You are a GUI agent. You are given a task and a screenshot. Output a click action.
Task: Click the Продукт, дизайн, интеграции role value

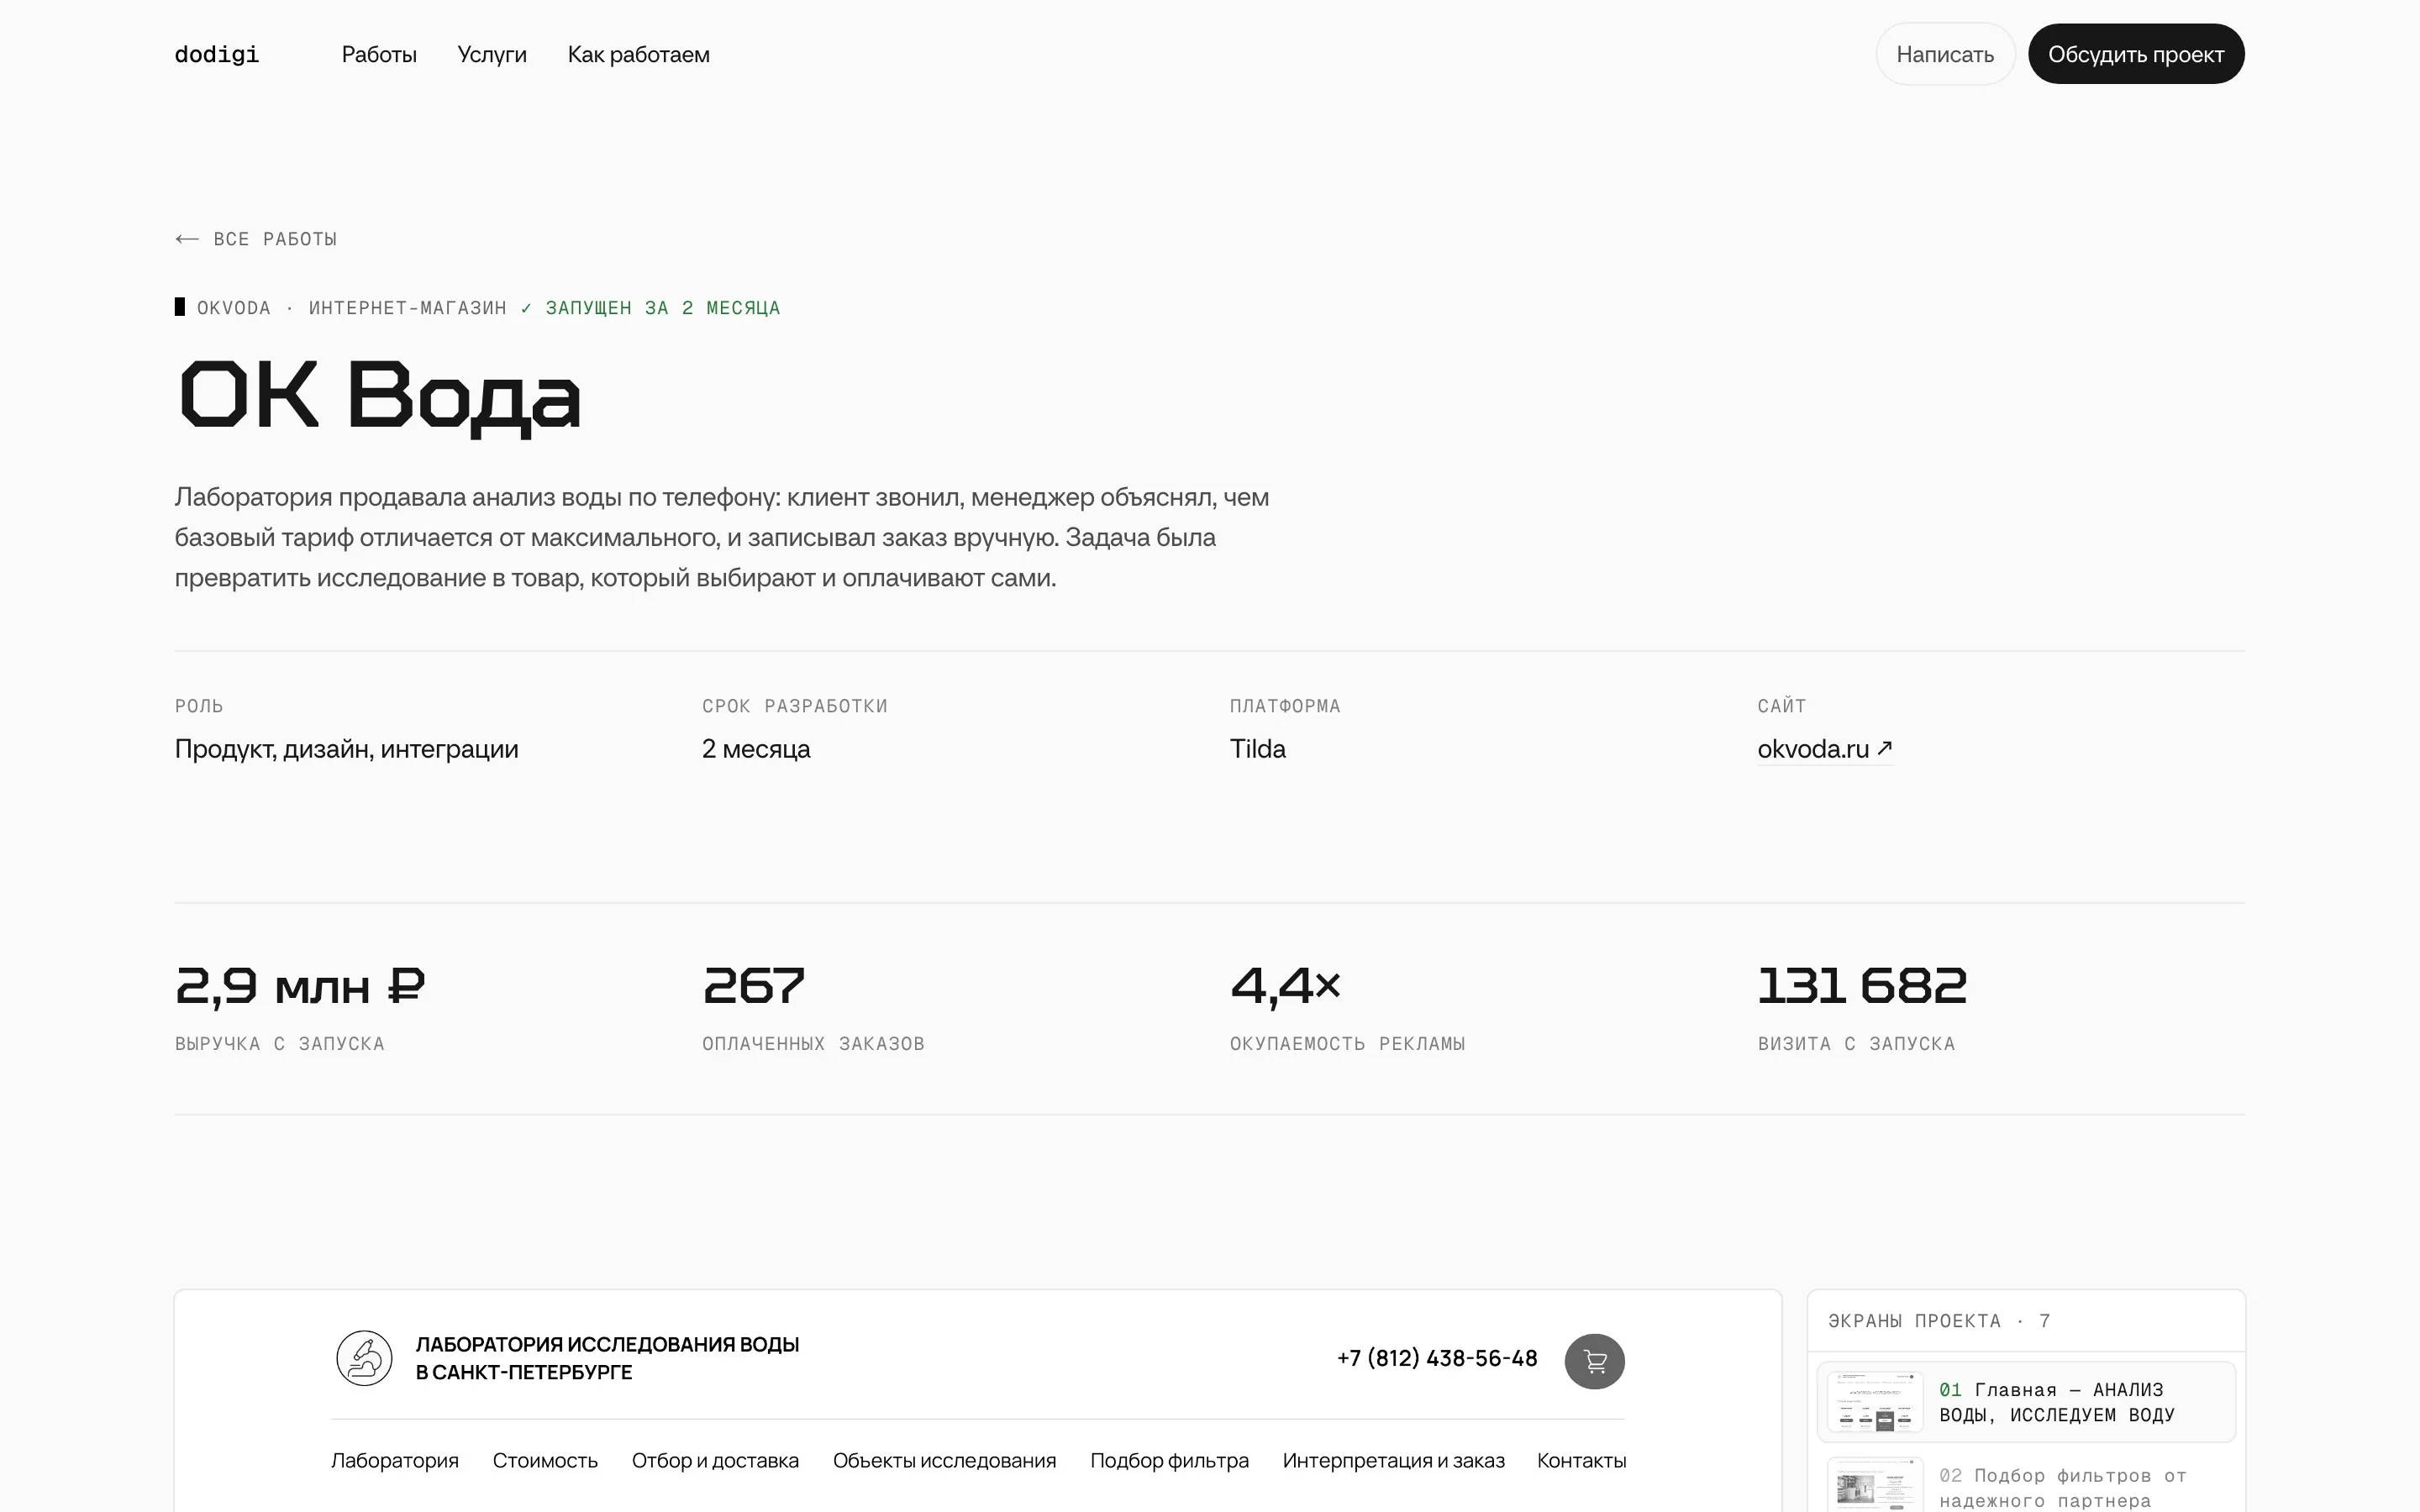(347, 749)
